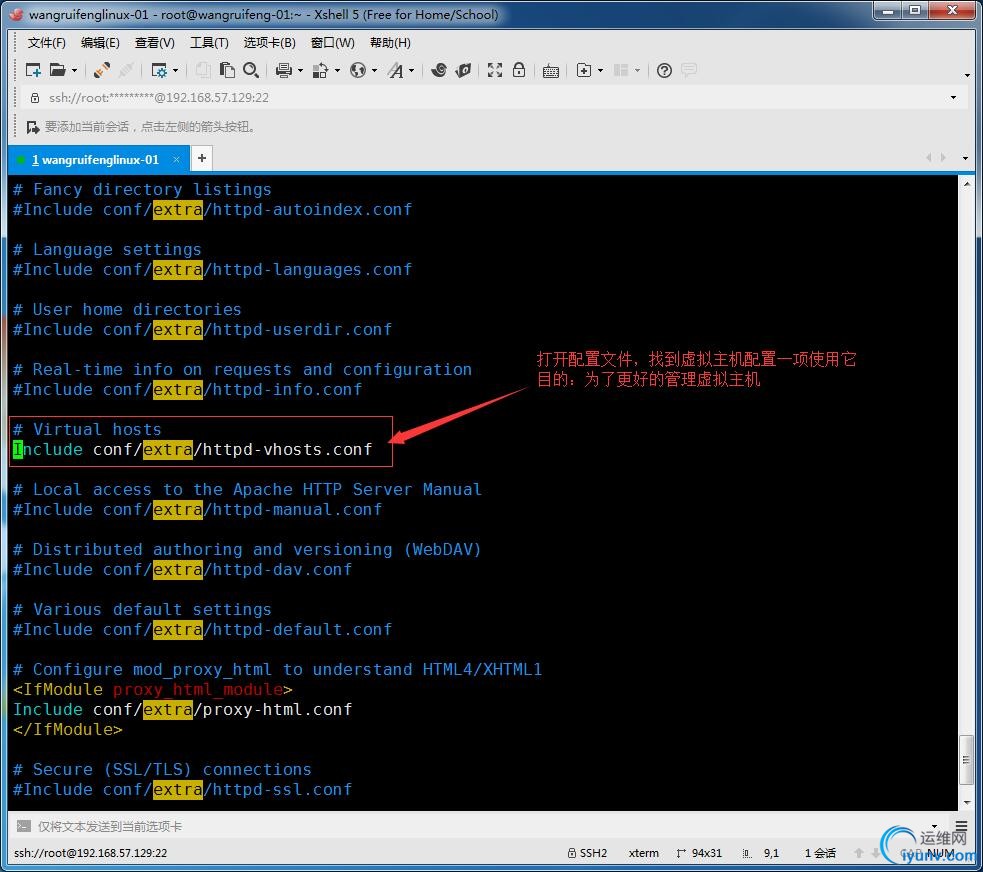Open the dropdown arrow beside the Font icon
This screenshot has width=983, height=872.
click(412, 70)
